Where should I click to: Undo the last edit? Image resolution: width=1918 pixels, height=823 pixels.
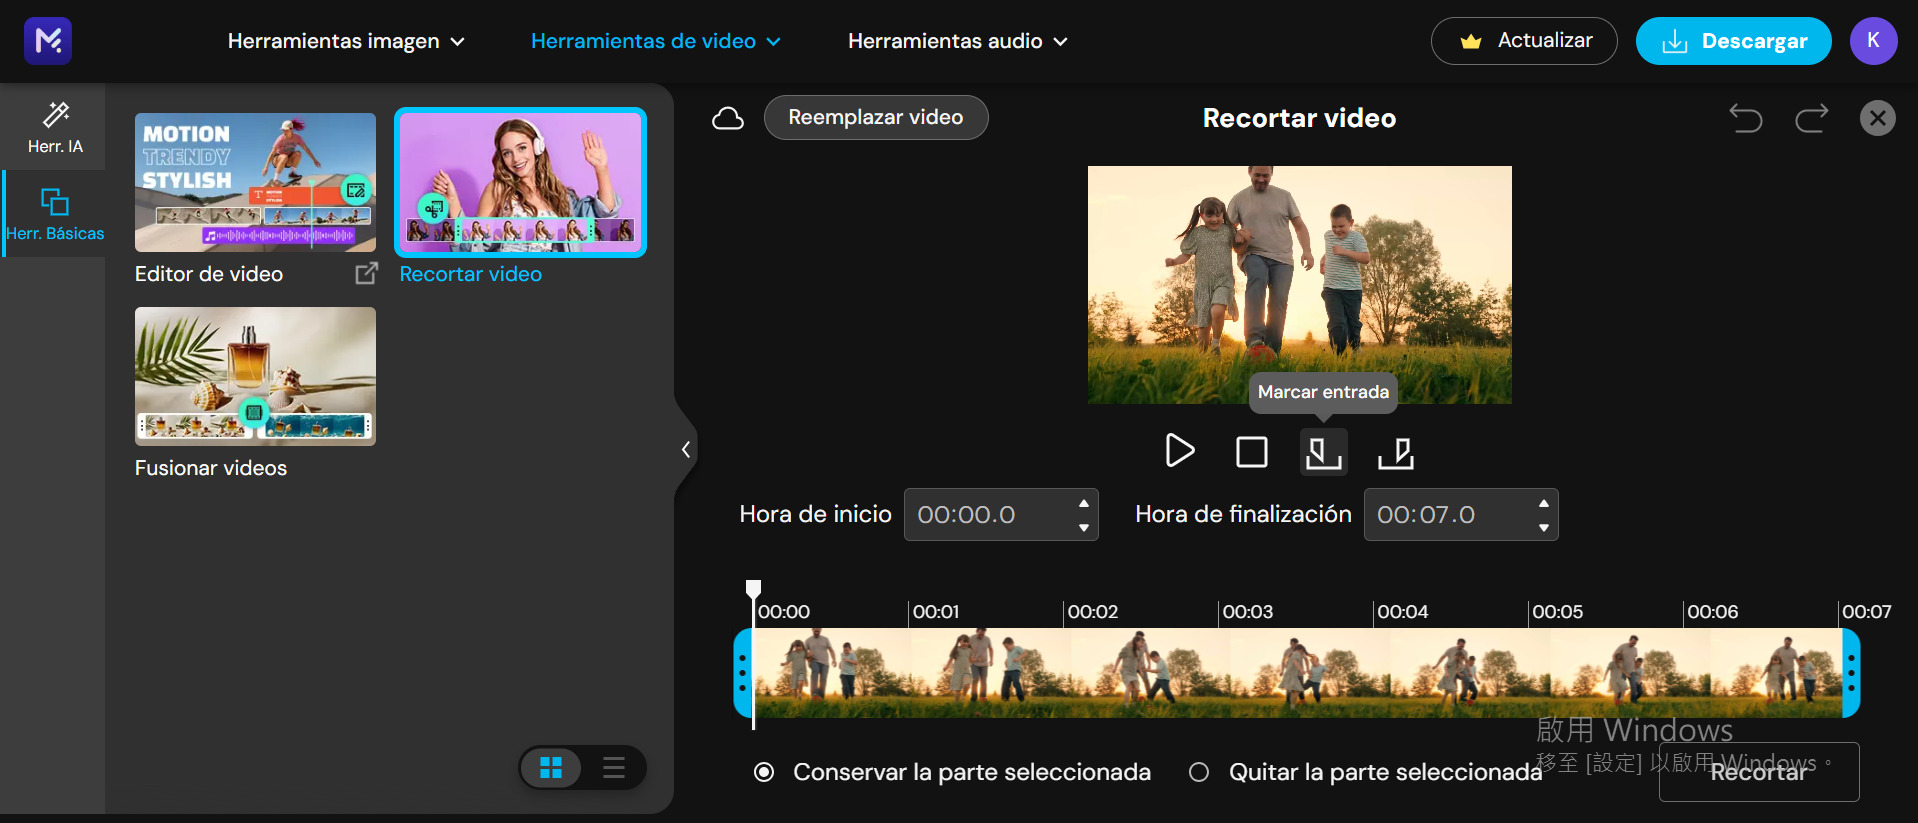1746,118
